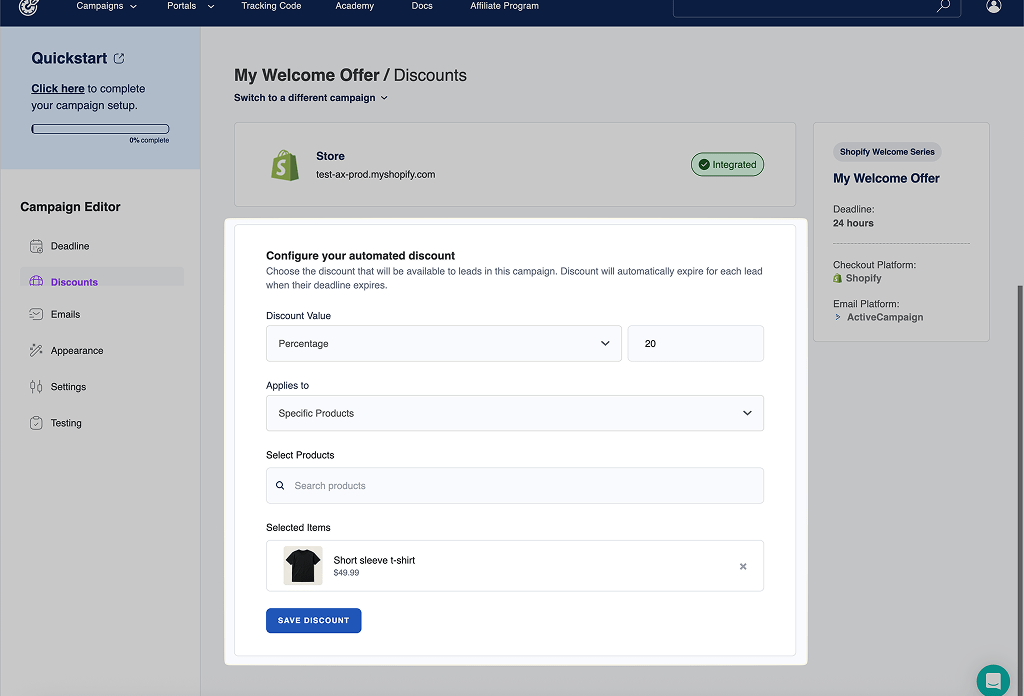1024x696 pixels.
Task: Click the search magnifier icon in top bar
Action: coord(943,6)
